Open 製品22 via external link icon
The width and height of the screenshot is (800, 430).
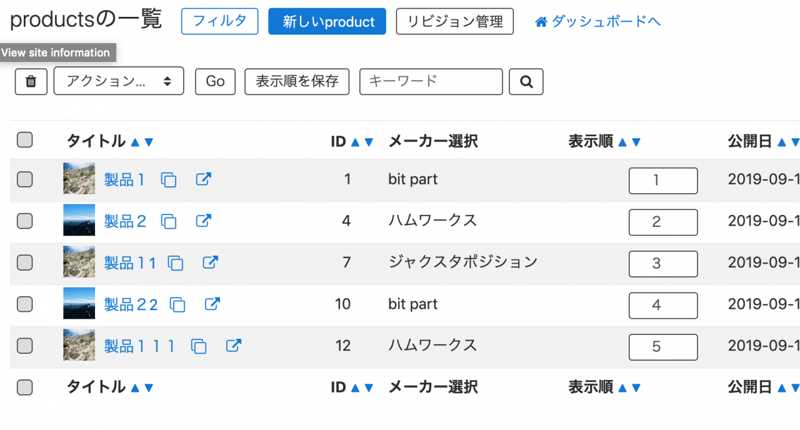coord(212,304)
